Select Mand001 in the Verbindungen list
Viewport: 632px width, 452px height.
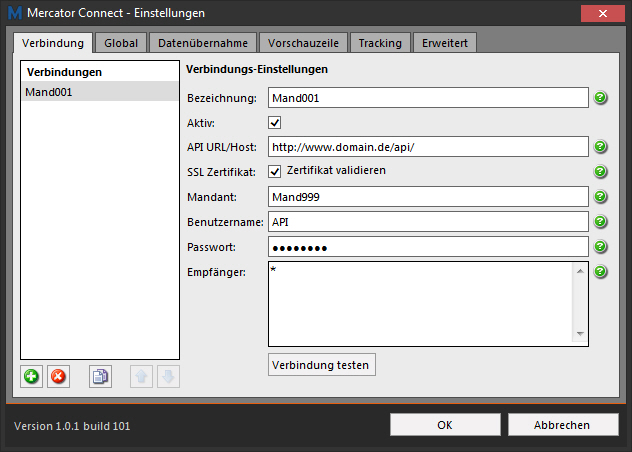(100, 92)
